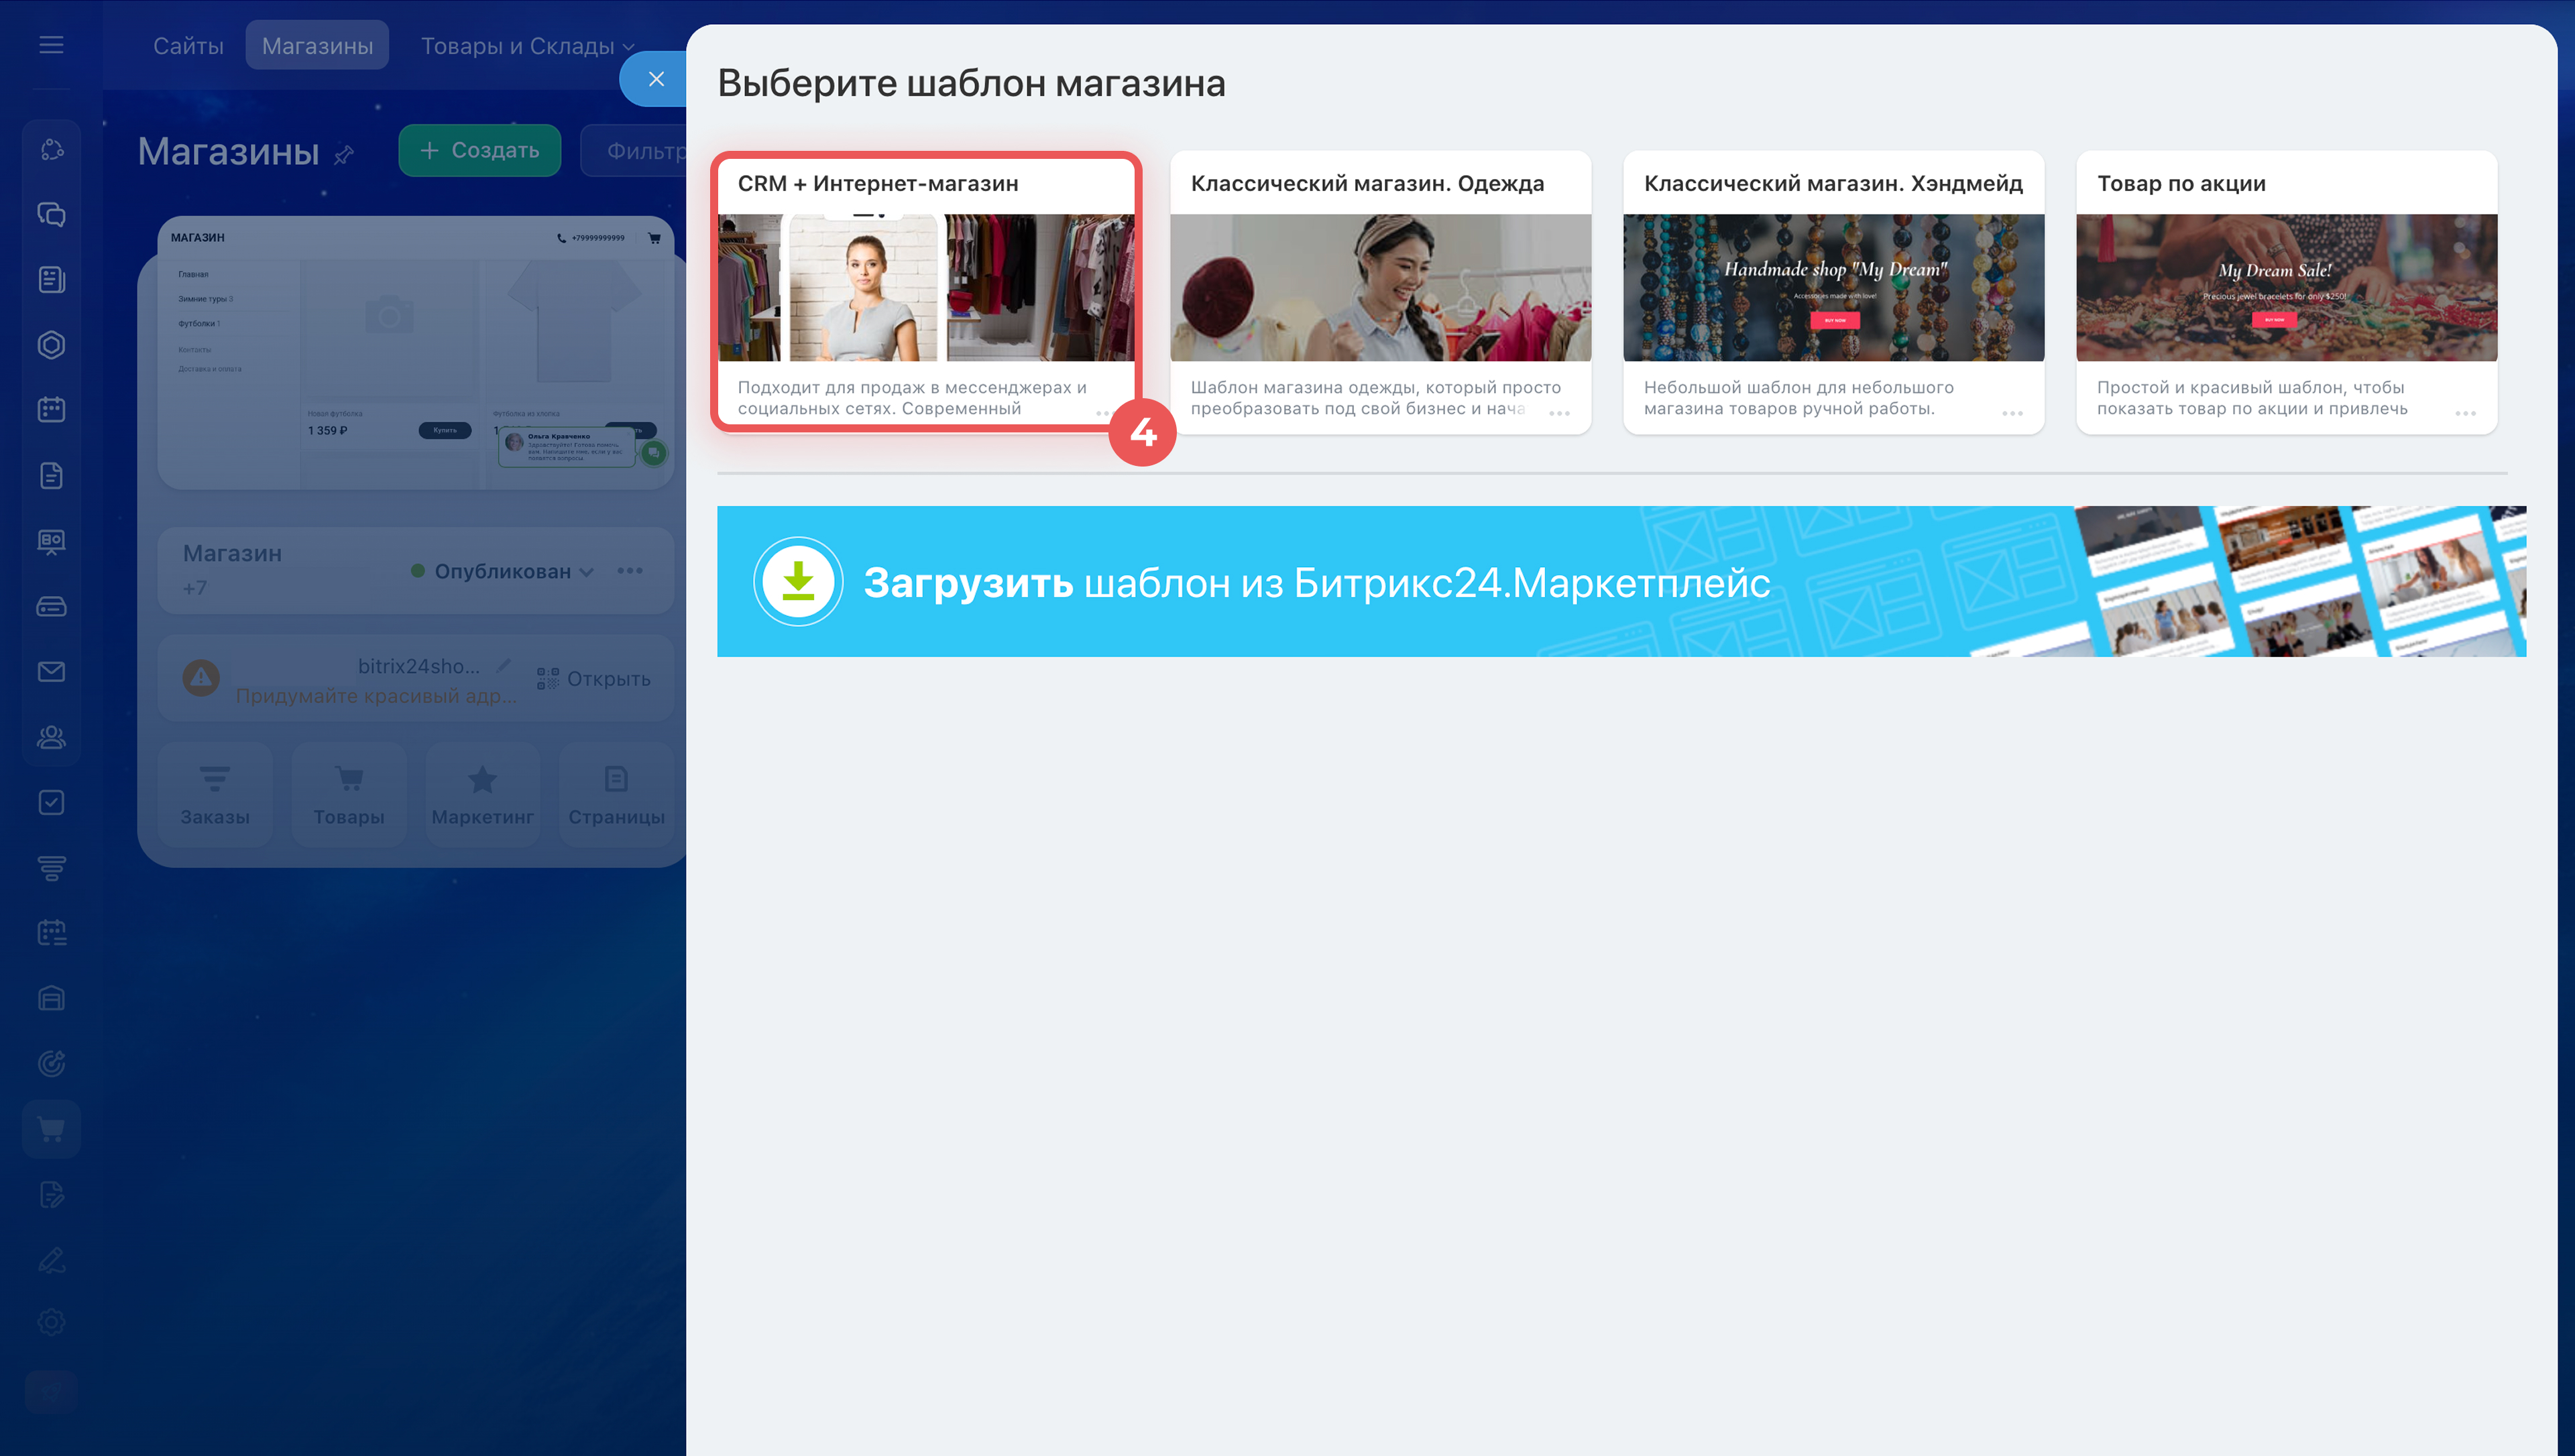Viewport: 2575px width, 1456px height.
Task: Select CRM + Интернет-магазин template
Action: [x=926, y=290]
